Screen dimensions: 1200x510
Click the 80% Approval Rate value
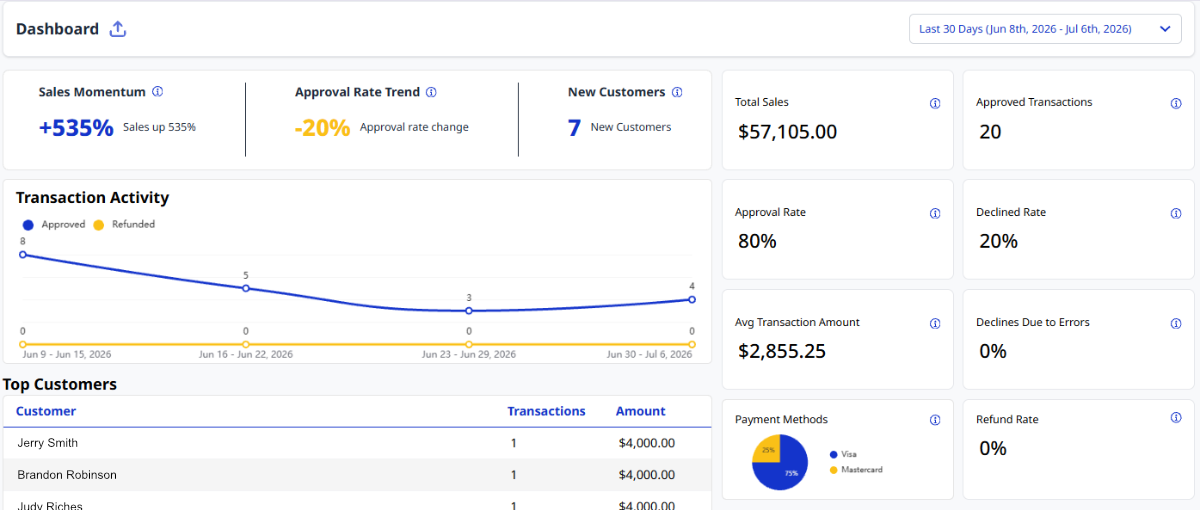pyautogui.click(x=757, y=241)
